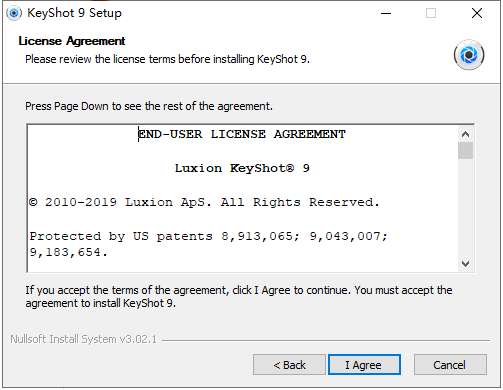Screen dimensions: 503x390
Task: Click the license scrollbar up arrow
Action: [x=465, y=134]
